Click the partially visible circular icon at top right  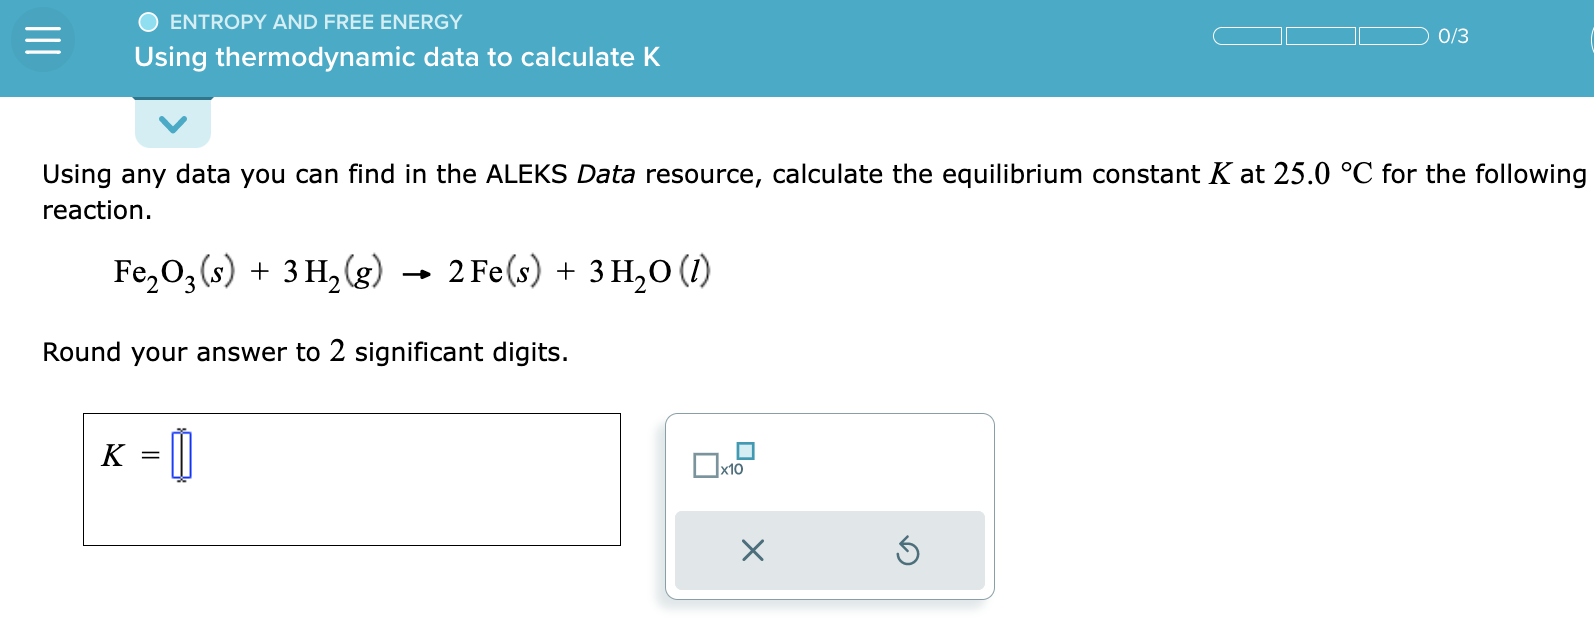click(x=1588, y=36)
